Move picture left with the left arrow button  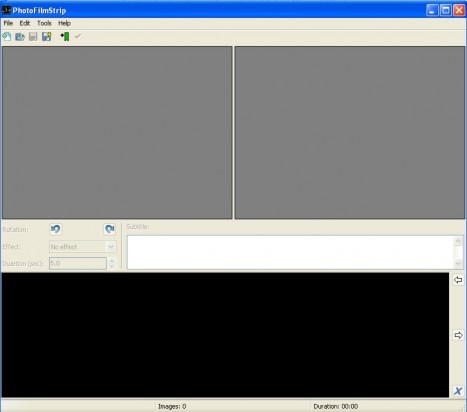tap(458, 280)
